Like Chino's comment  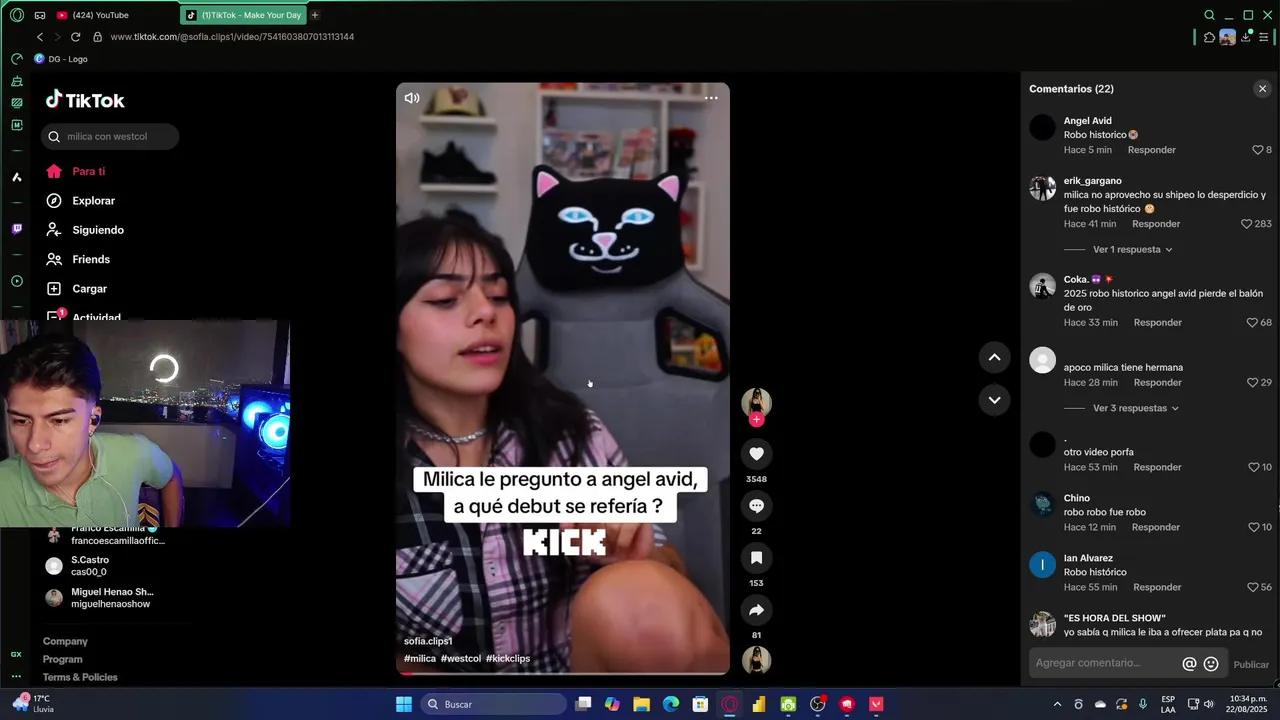click(1254, 527)
